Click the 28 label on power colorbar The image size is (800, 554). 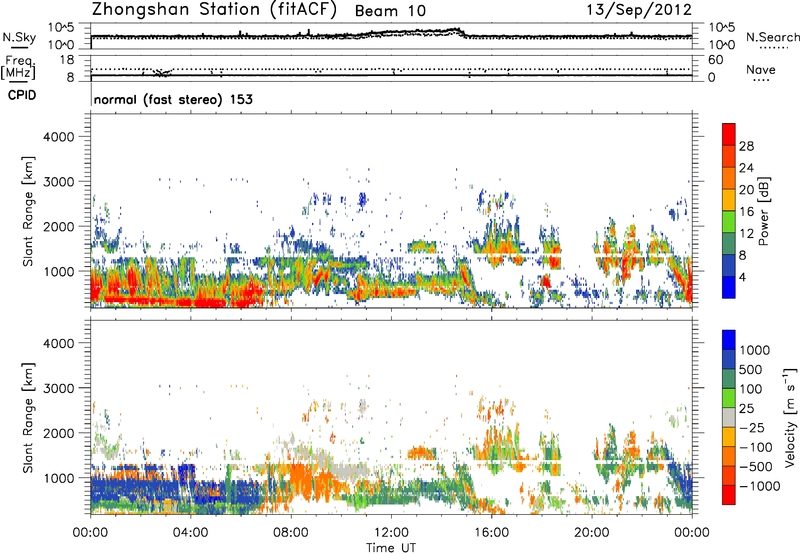pyautogui.click(x=746, y=146)
